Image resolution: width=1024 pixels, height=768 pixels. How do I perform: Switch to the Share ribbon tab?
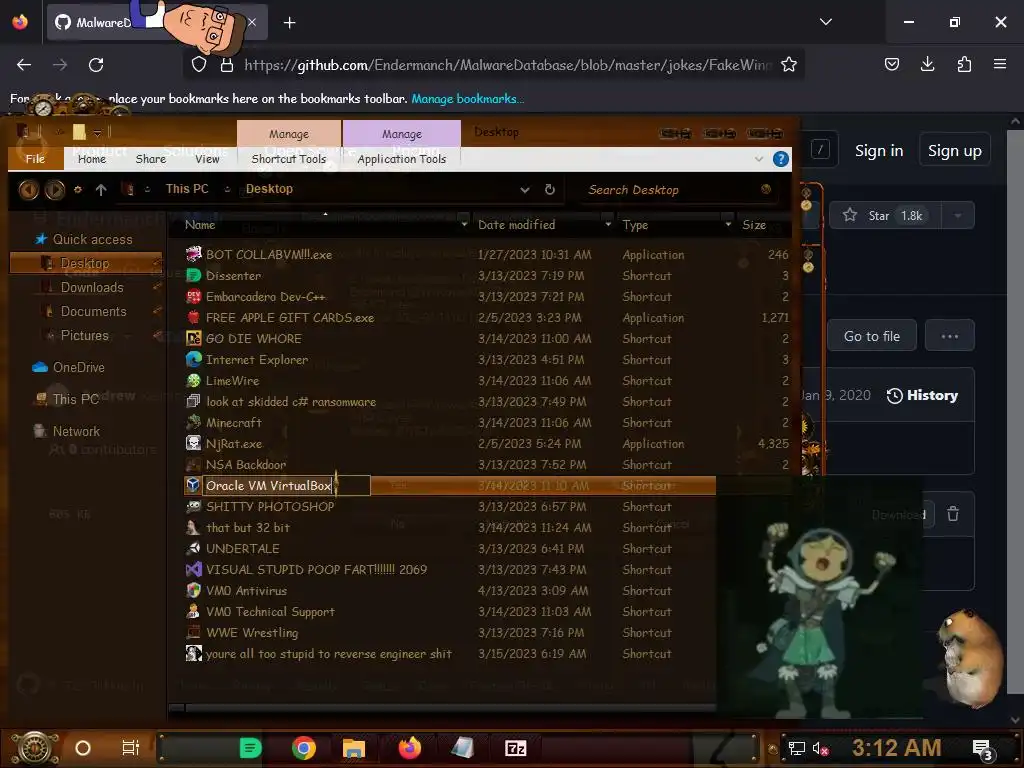[150, 159]
